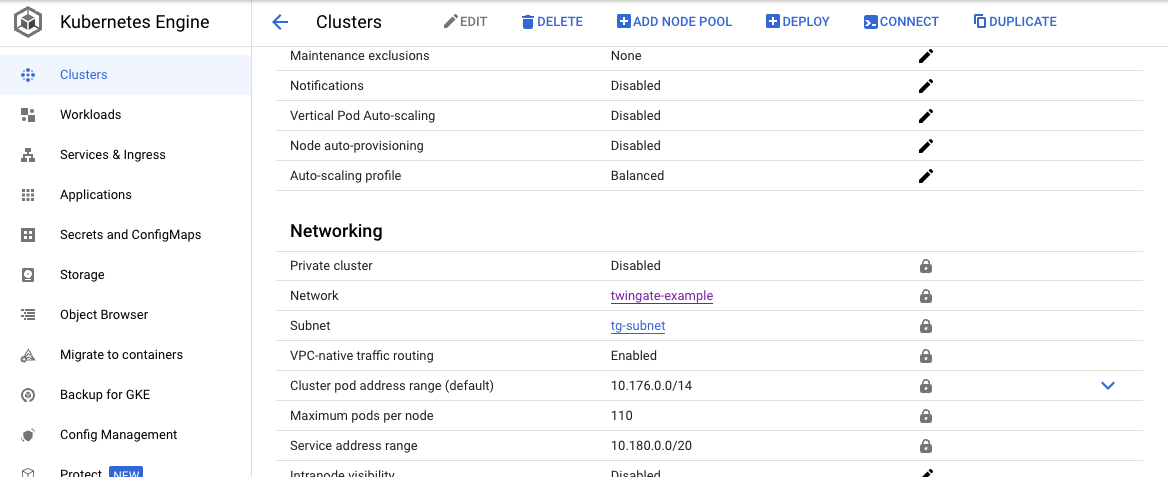Click the Private cluster label
The height and width of the screenshot is (477, 1168).
click(x=331, y=265)
